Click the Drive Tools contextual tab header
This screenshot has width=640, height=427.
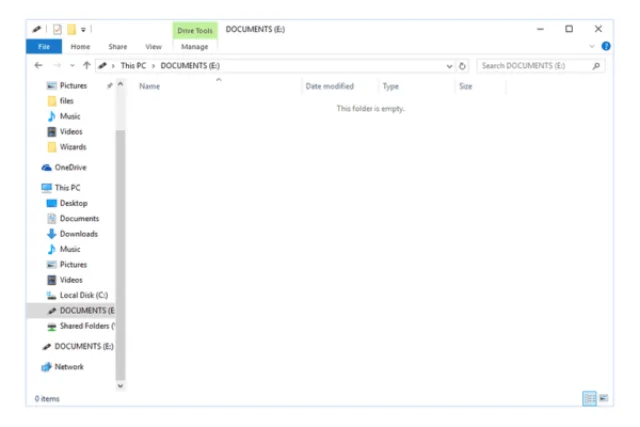tap(195, 30)
